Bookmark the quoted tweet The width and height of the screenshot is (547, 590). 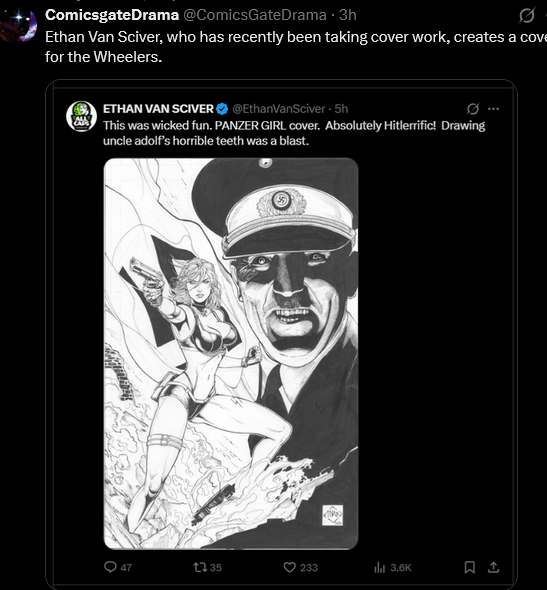coord(469,567)
